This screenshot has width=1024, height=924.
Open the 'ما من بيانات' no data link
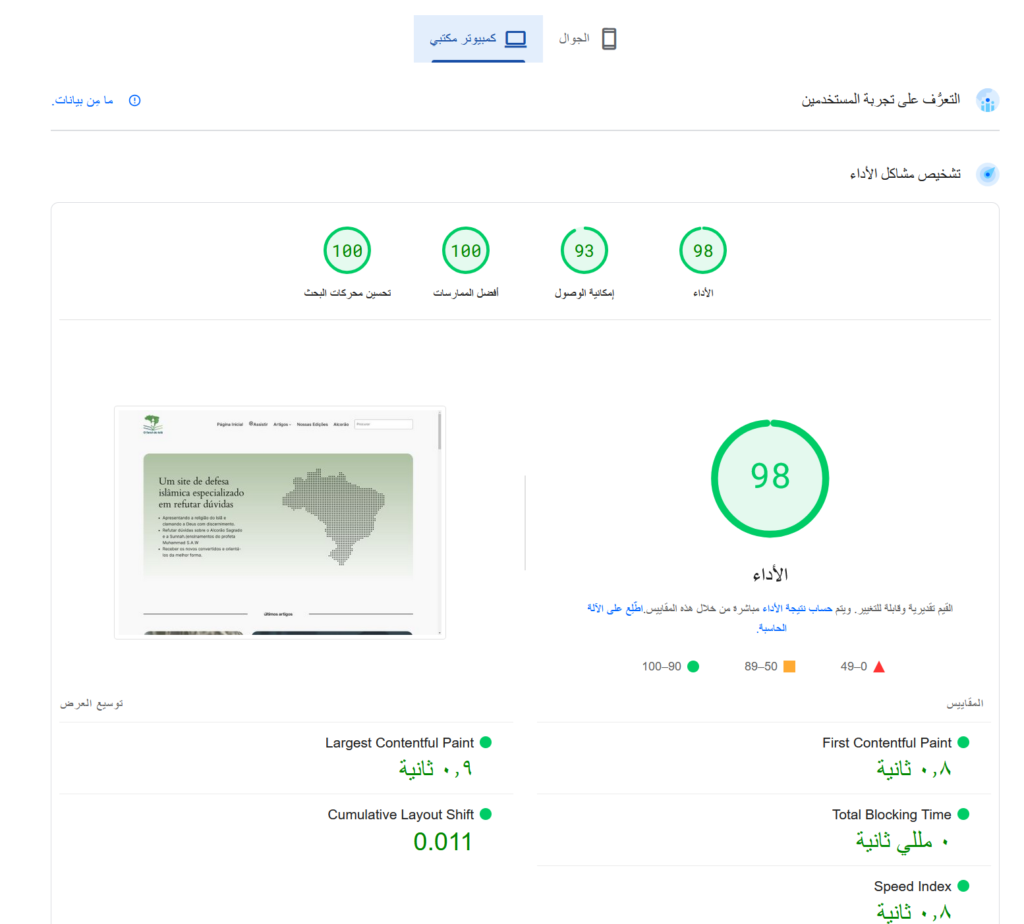click(x=83, y=101)
